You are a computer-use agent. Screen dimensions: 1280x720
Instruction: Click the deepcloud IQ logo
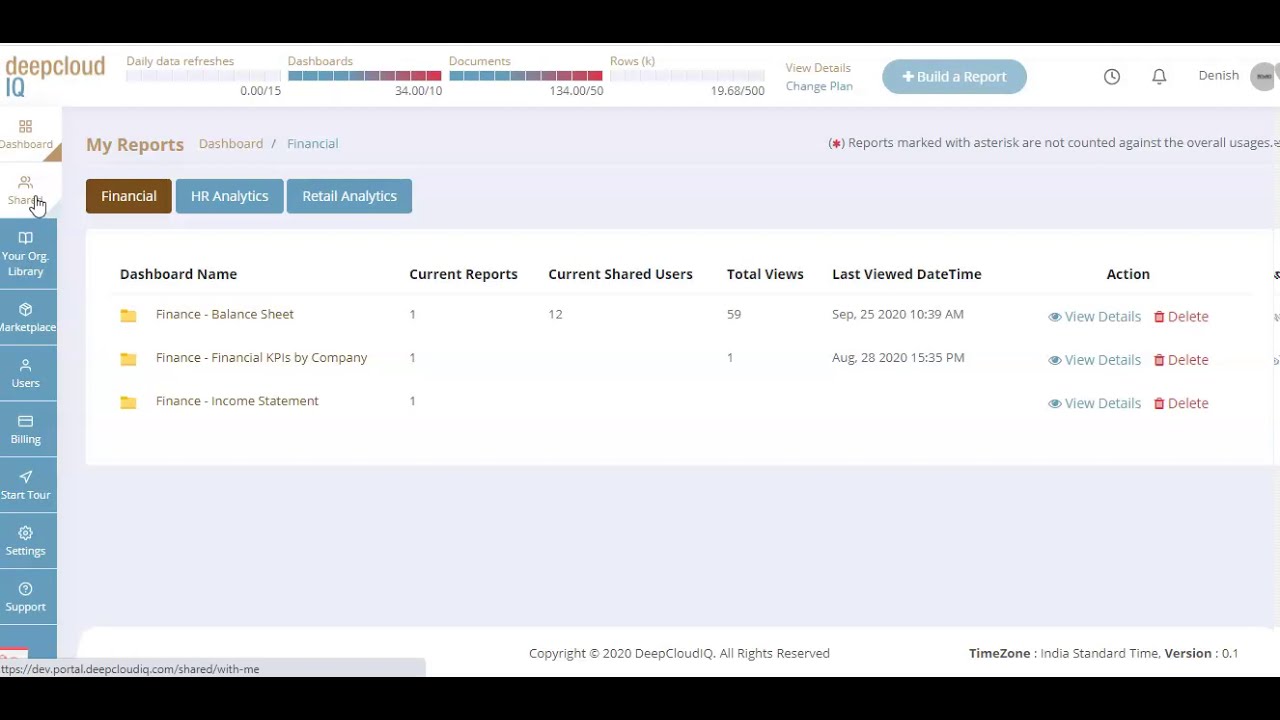pos(55,76)
